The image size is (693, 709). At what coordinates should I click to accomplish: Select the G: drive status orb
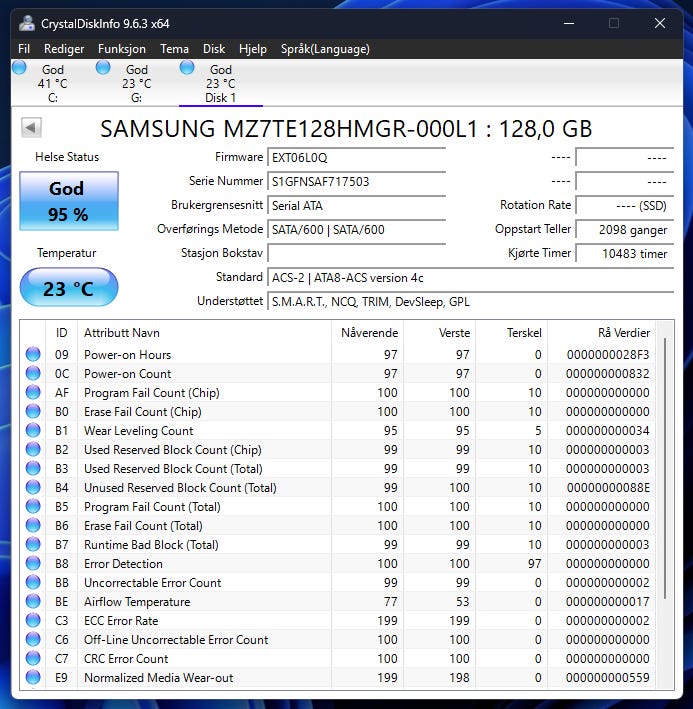point(103,68)
